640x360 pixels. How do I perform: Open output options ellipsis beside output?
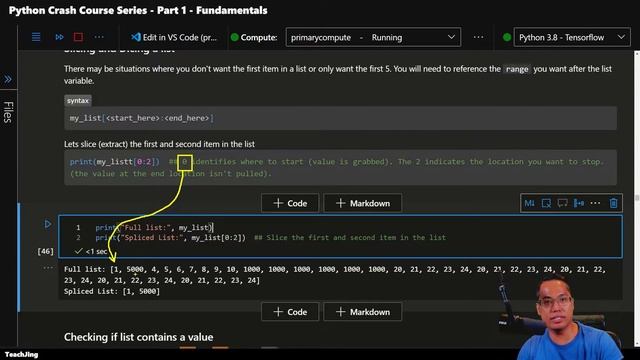point(48,268)
